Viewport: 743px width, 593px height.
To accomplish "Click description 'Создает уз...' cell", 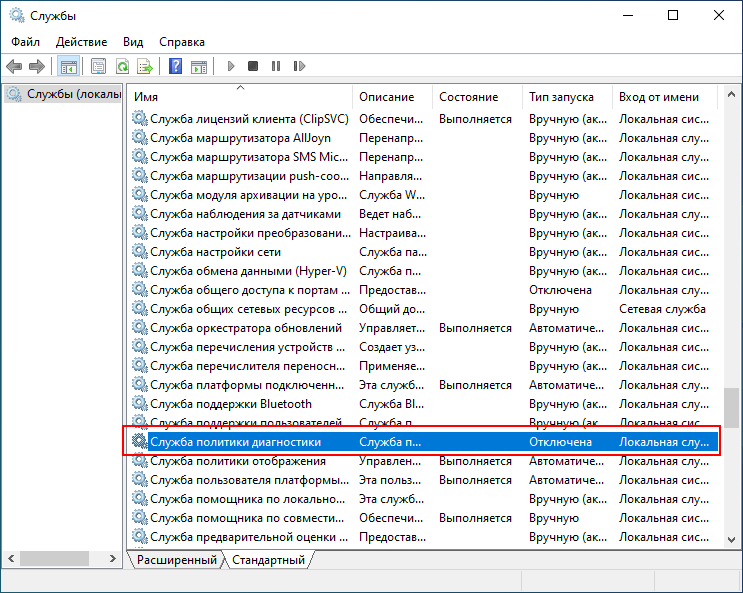I will (391, 347).
